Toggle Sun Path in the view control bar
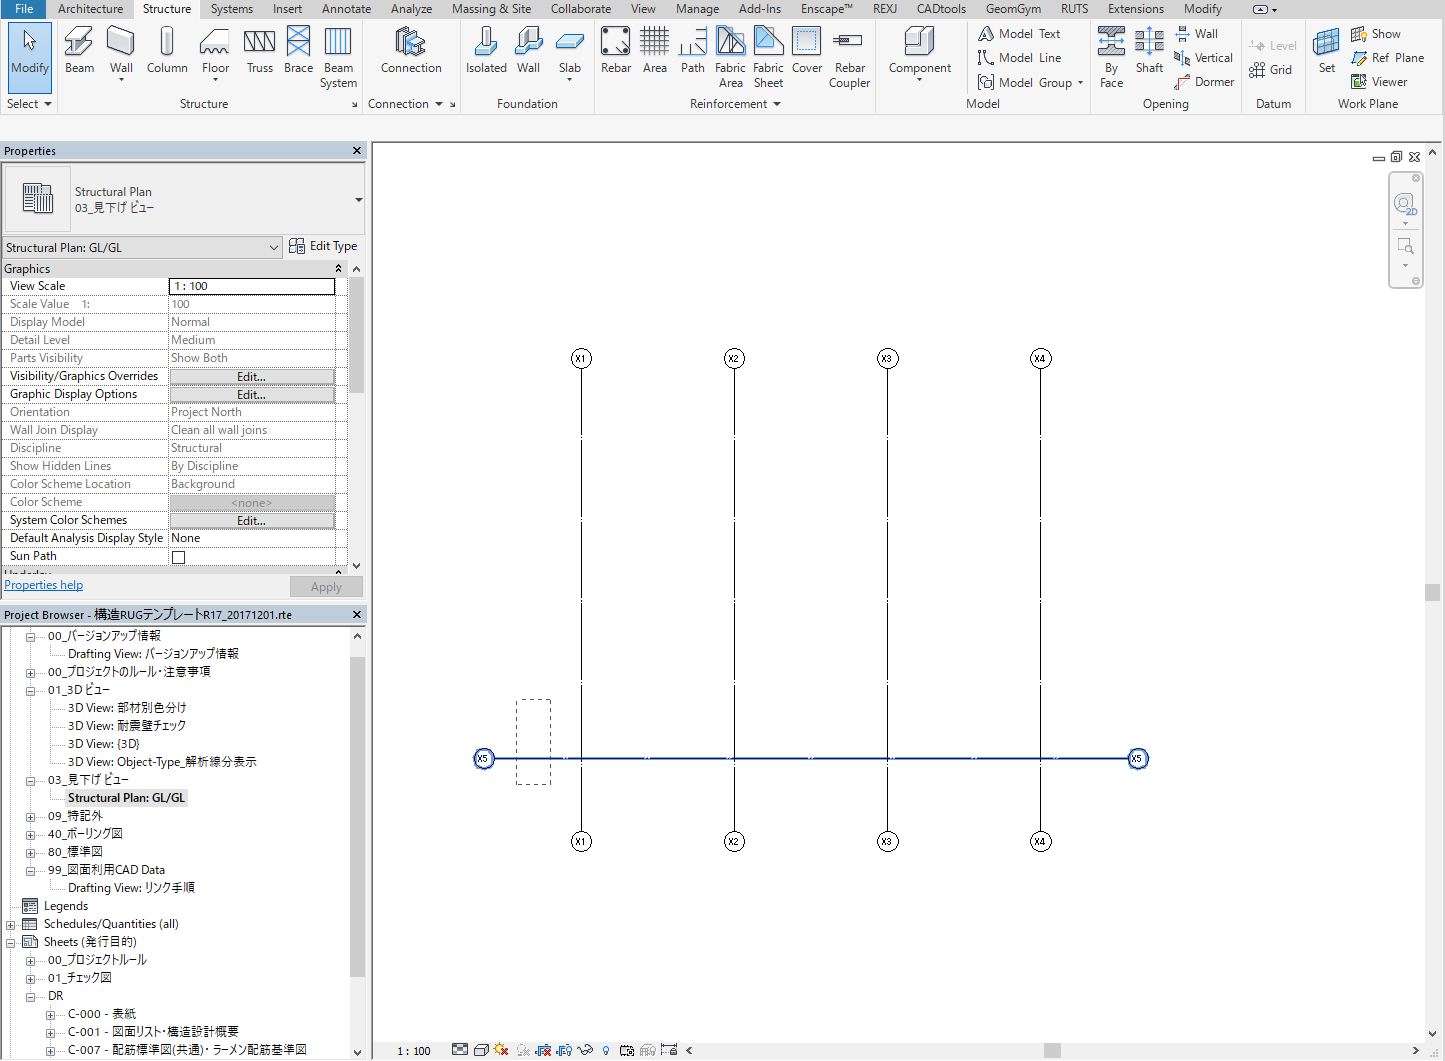 click(501, 1050)
